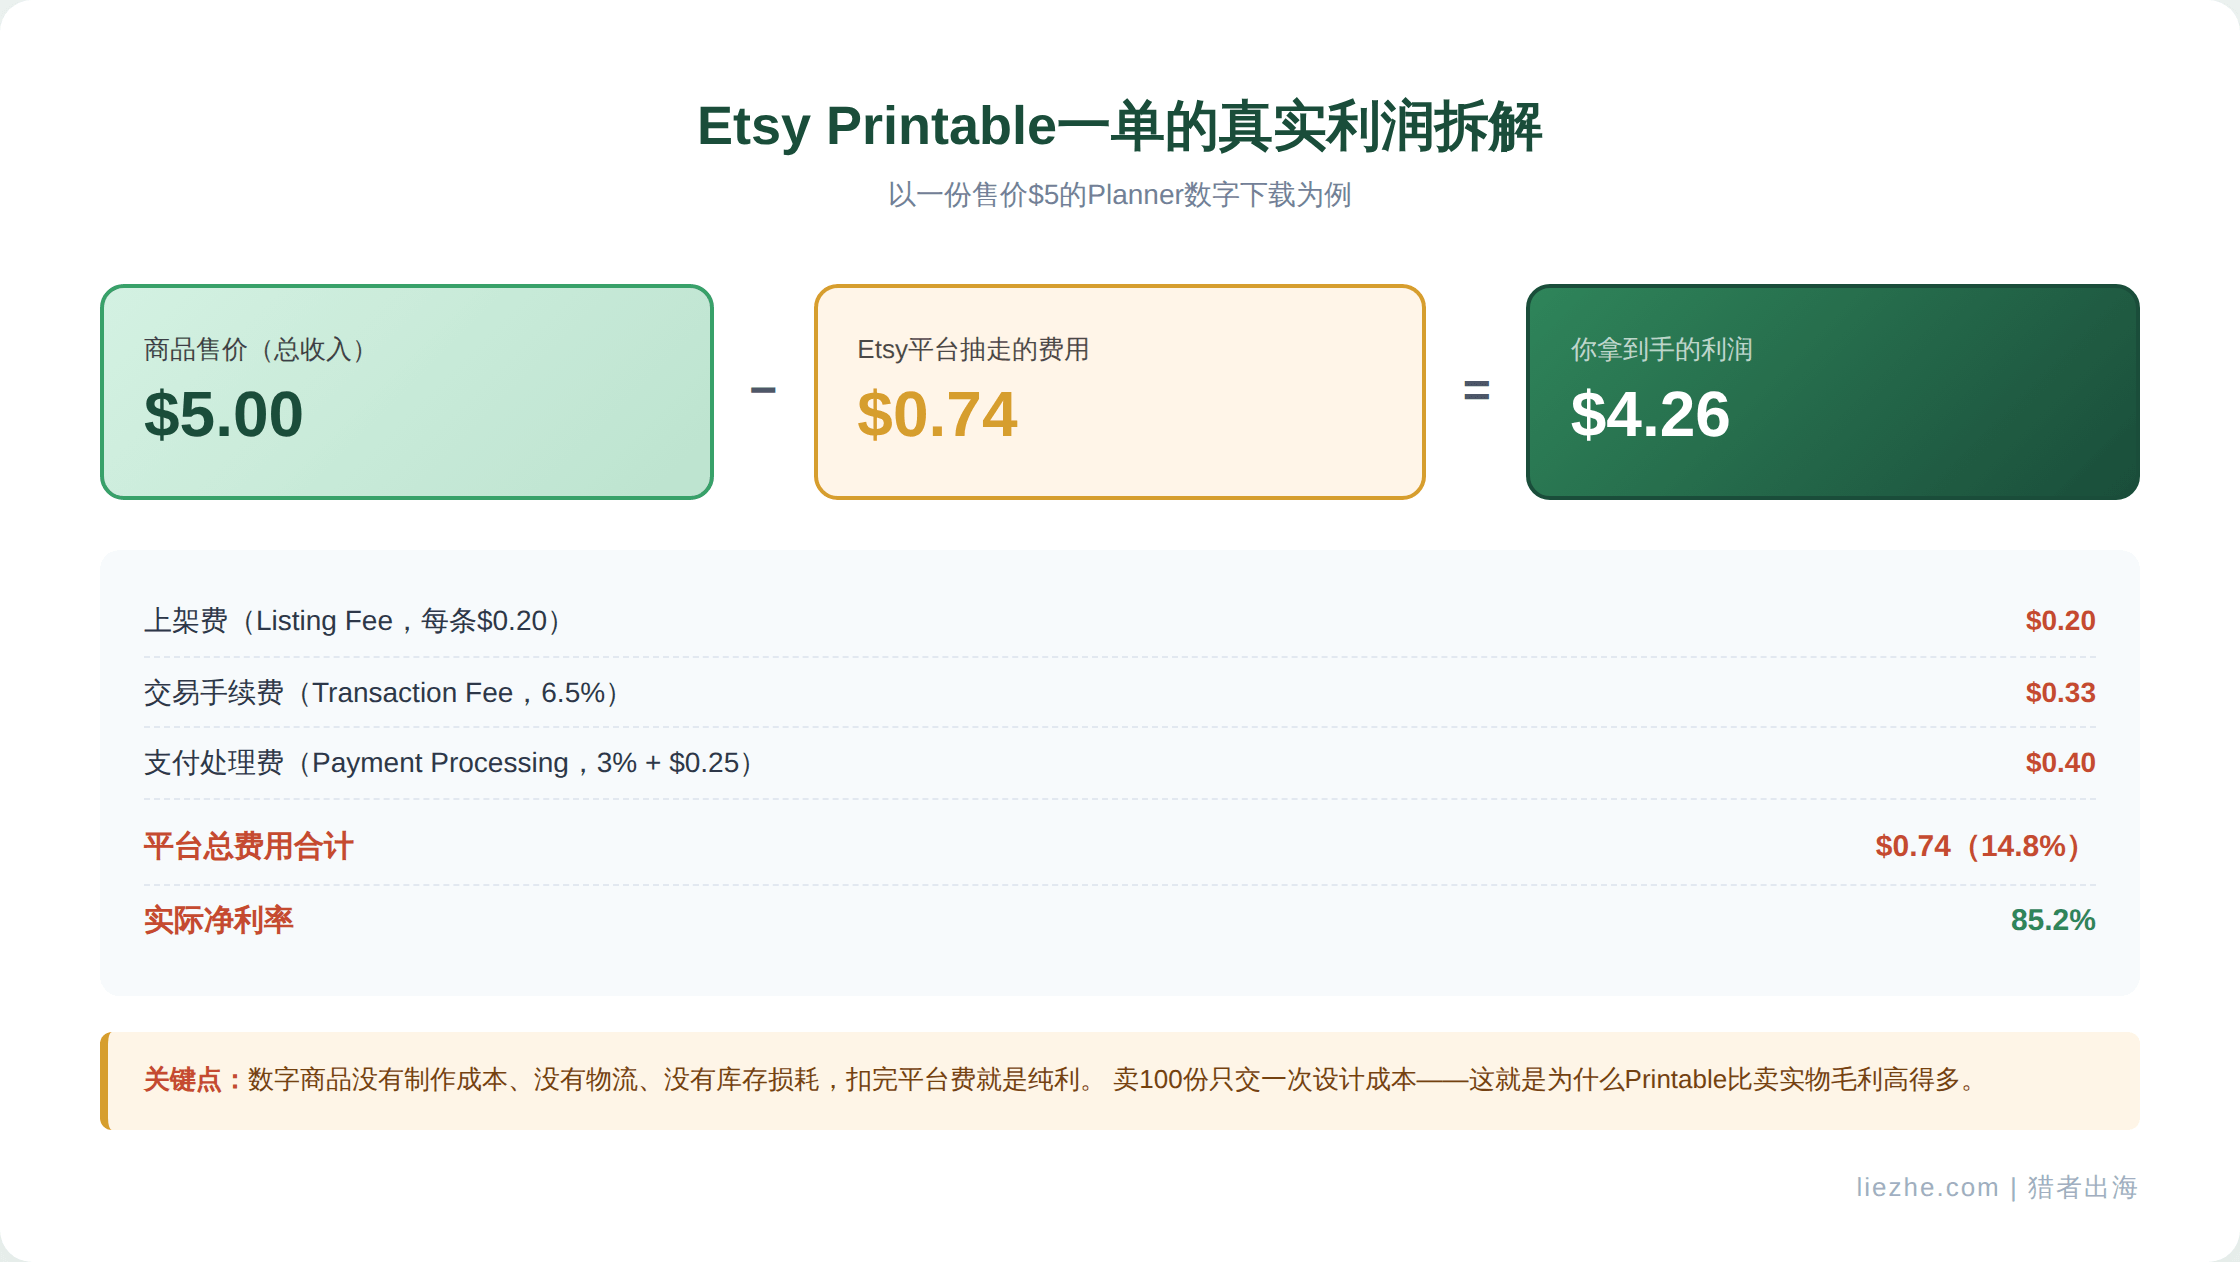Click the '实际净利率' label
2240x1262 pixels.
(218, 920)
